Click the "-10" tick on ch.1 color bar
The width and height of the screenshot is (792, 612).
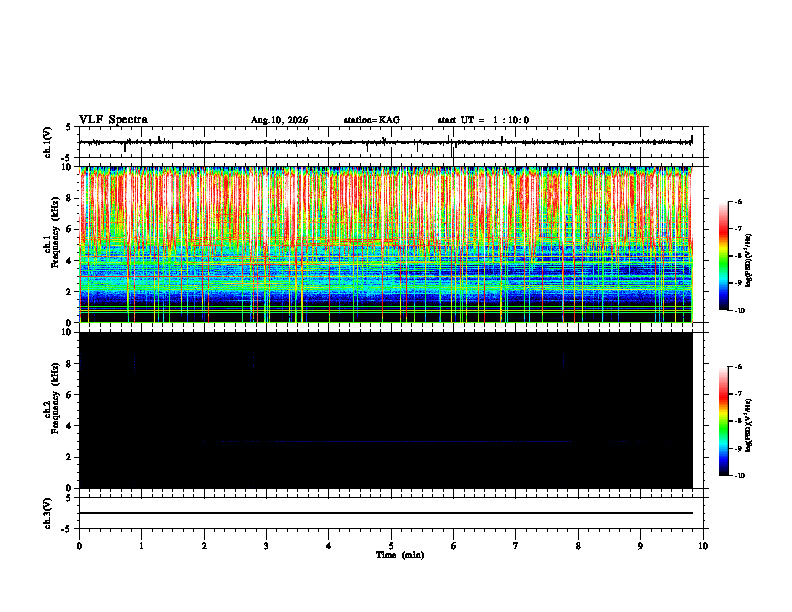coord(739,311)
